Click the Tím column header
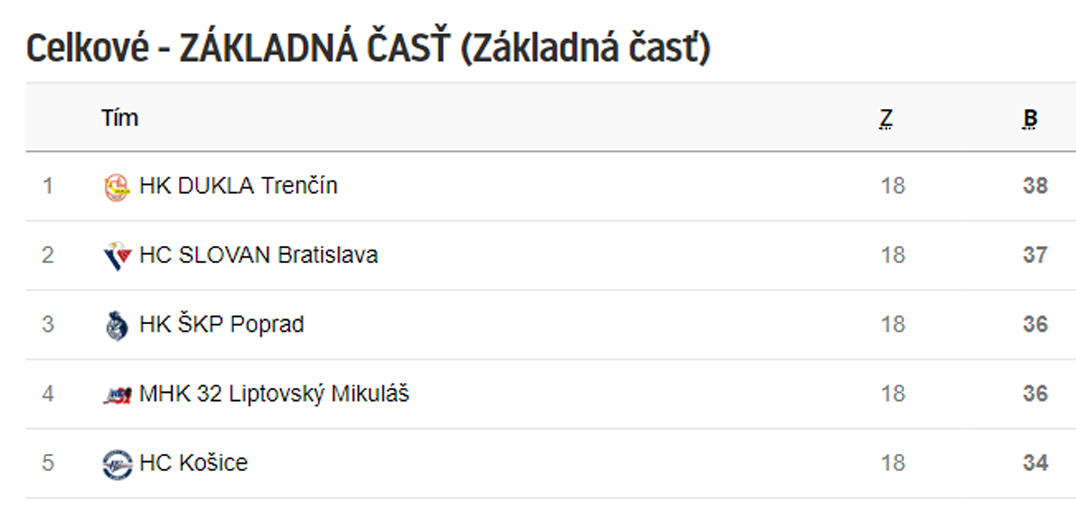Viewport: 1076px width, 507px height. 120,118
